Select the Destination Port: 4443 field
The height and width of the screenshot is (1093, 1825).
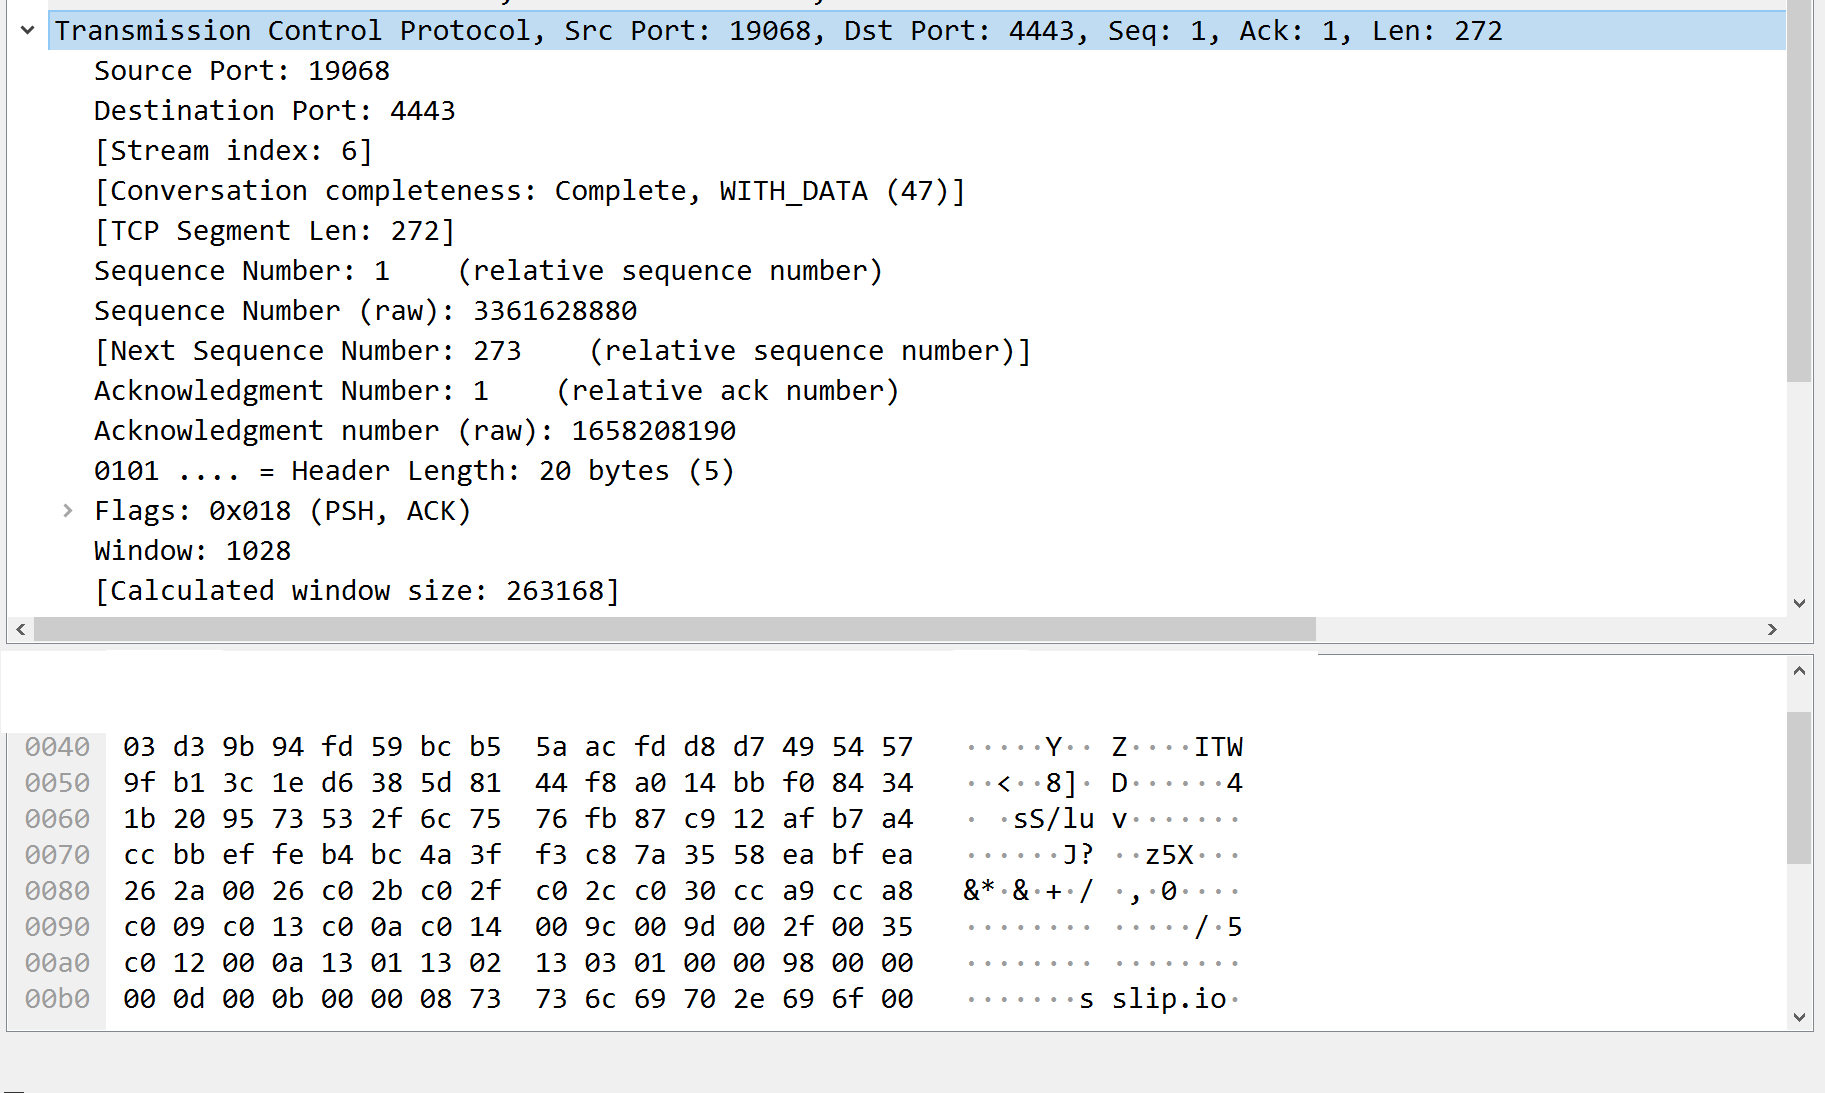point(274,110)
